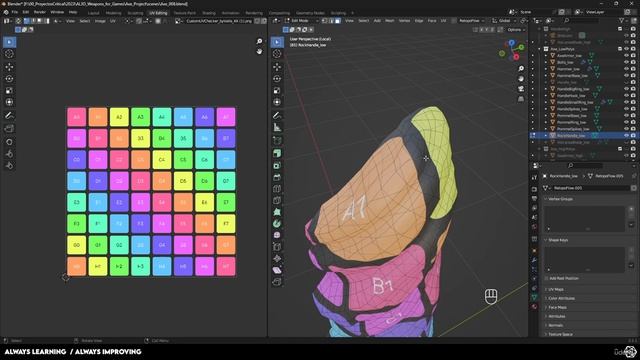Open the RetopoFlow header menu
Screen dimensions: 640x360
click(471, 21)
